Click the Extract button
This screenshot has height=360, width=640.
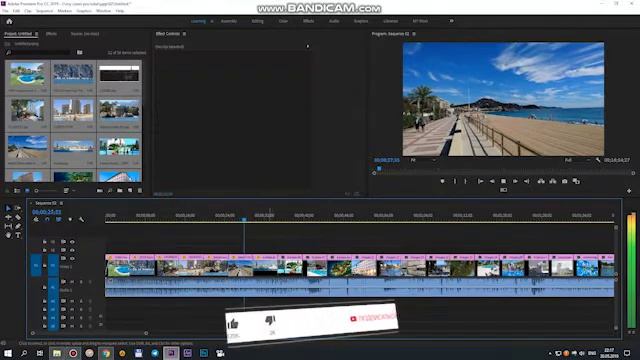553,181
